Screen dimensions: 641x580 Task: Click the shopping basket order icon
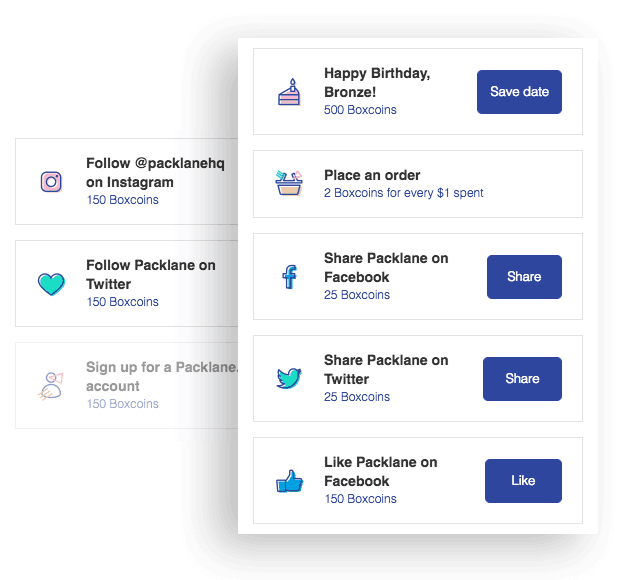[289, 183]
